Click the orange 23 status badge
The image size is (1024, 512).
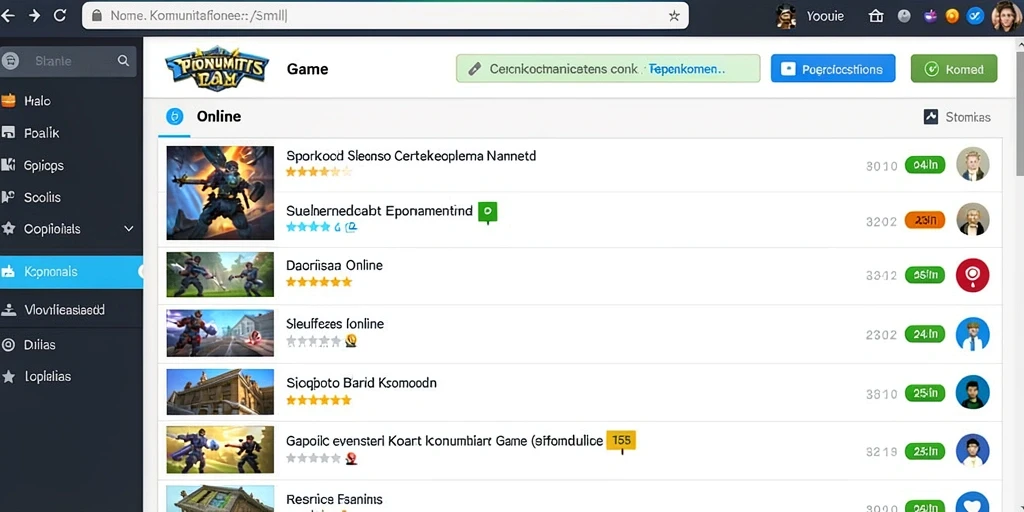click(x=925, y=221)
